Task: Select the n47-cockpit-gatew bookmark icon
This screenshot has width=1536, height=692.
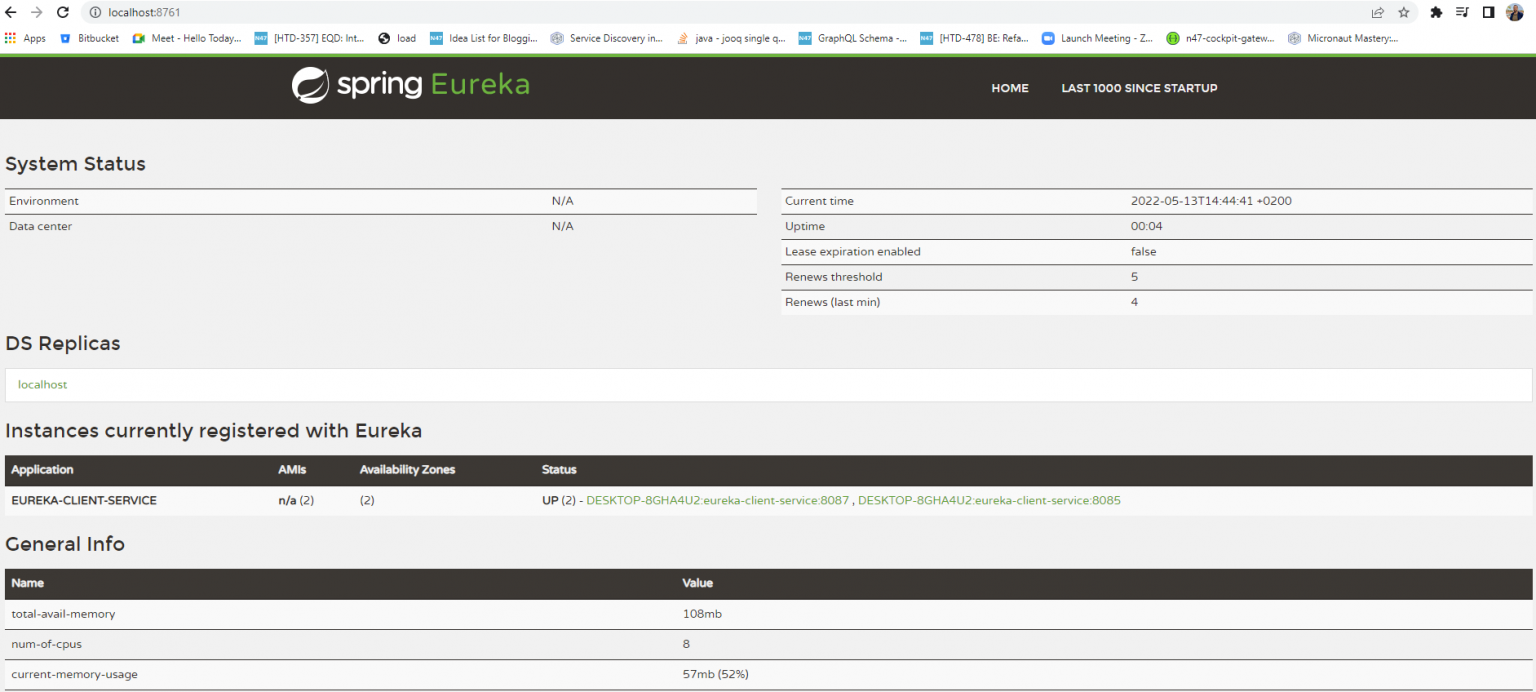Action: point(1172,38)
